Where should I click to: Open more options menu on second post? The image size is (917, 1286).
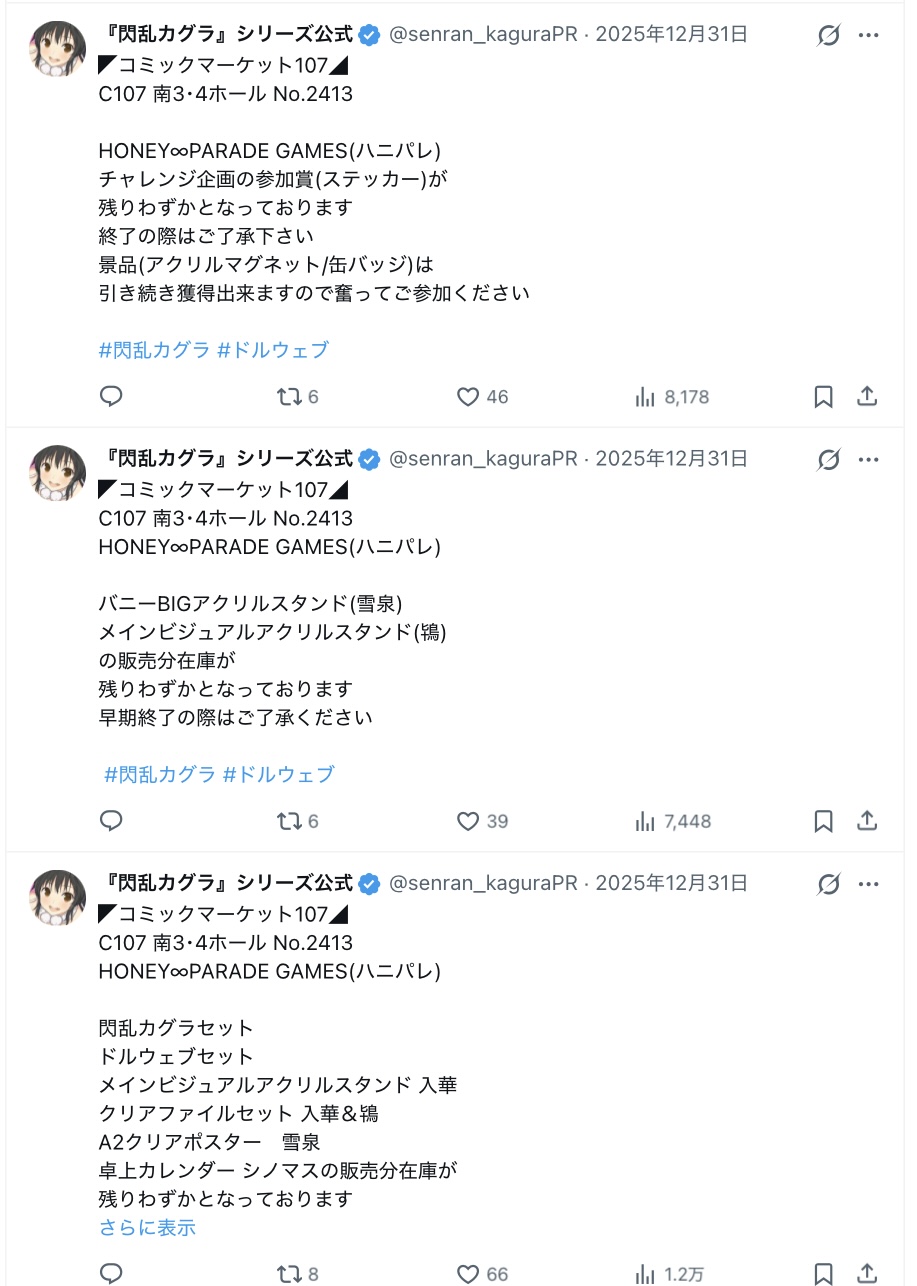point(868,460)
